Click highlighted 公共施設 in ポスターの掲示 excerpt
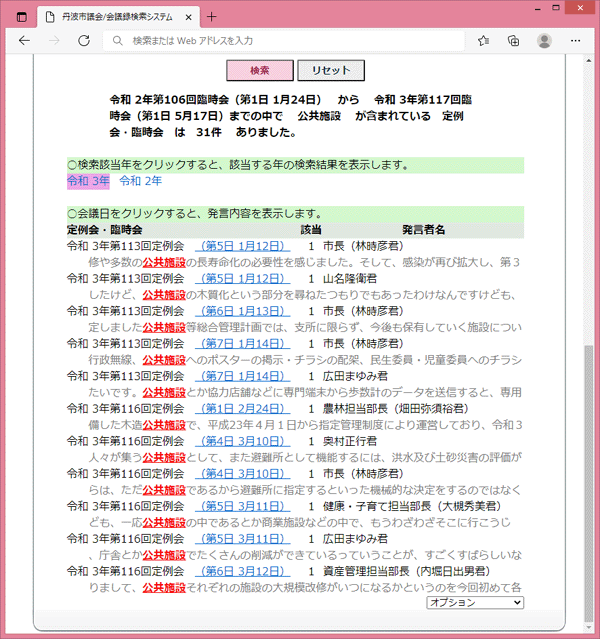Screen dimensions: 600x639 164,360
